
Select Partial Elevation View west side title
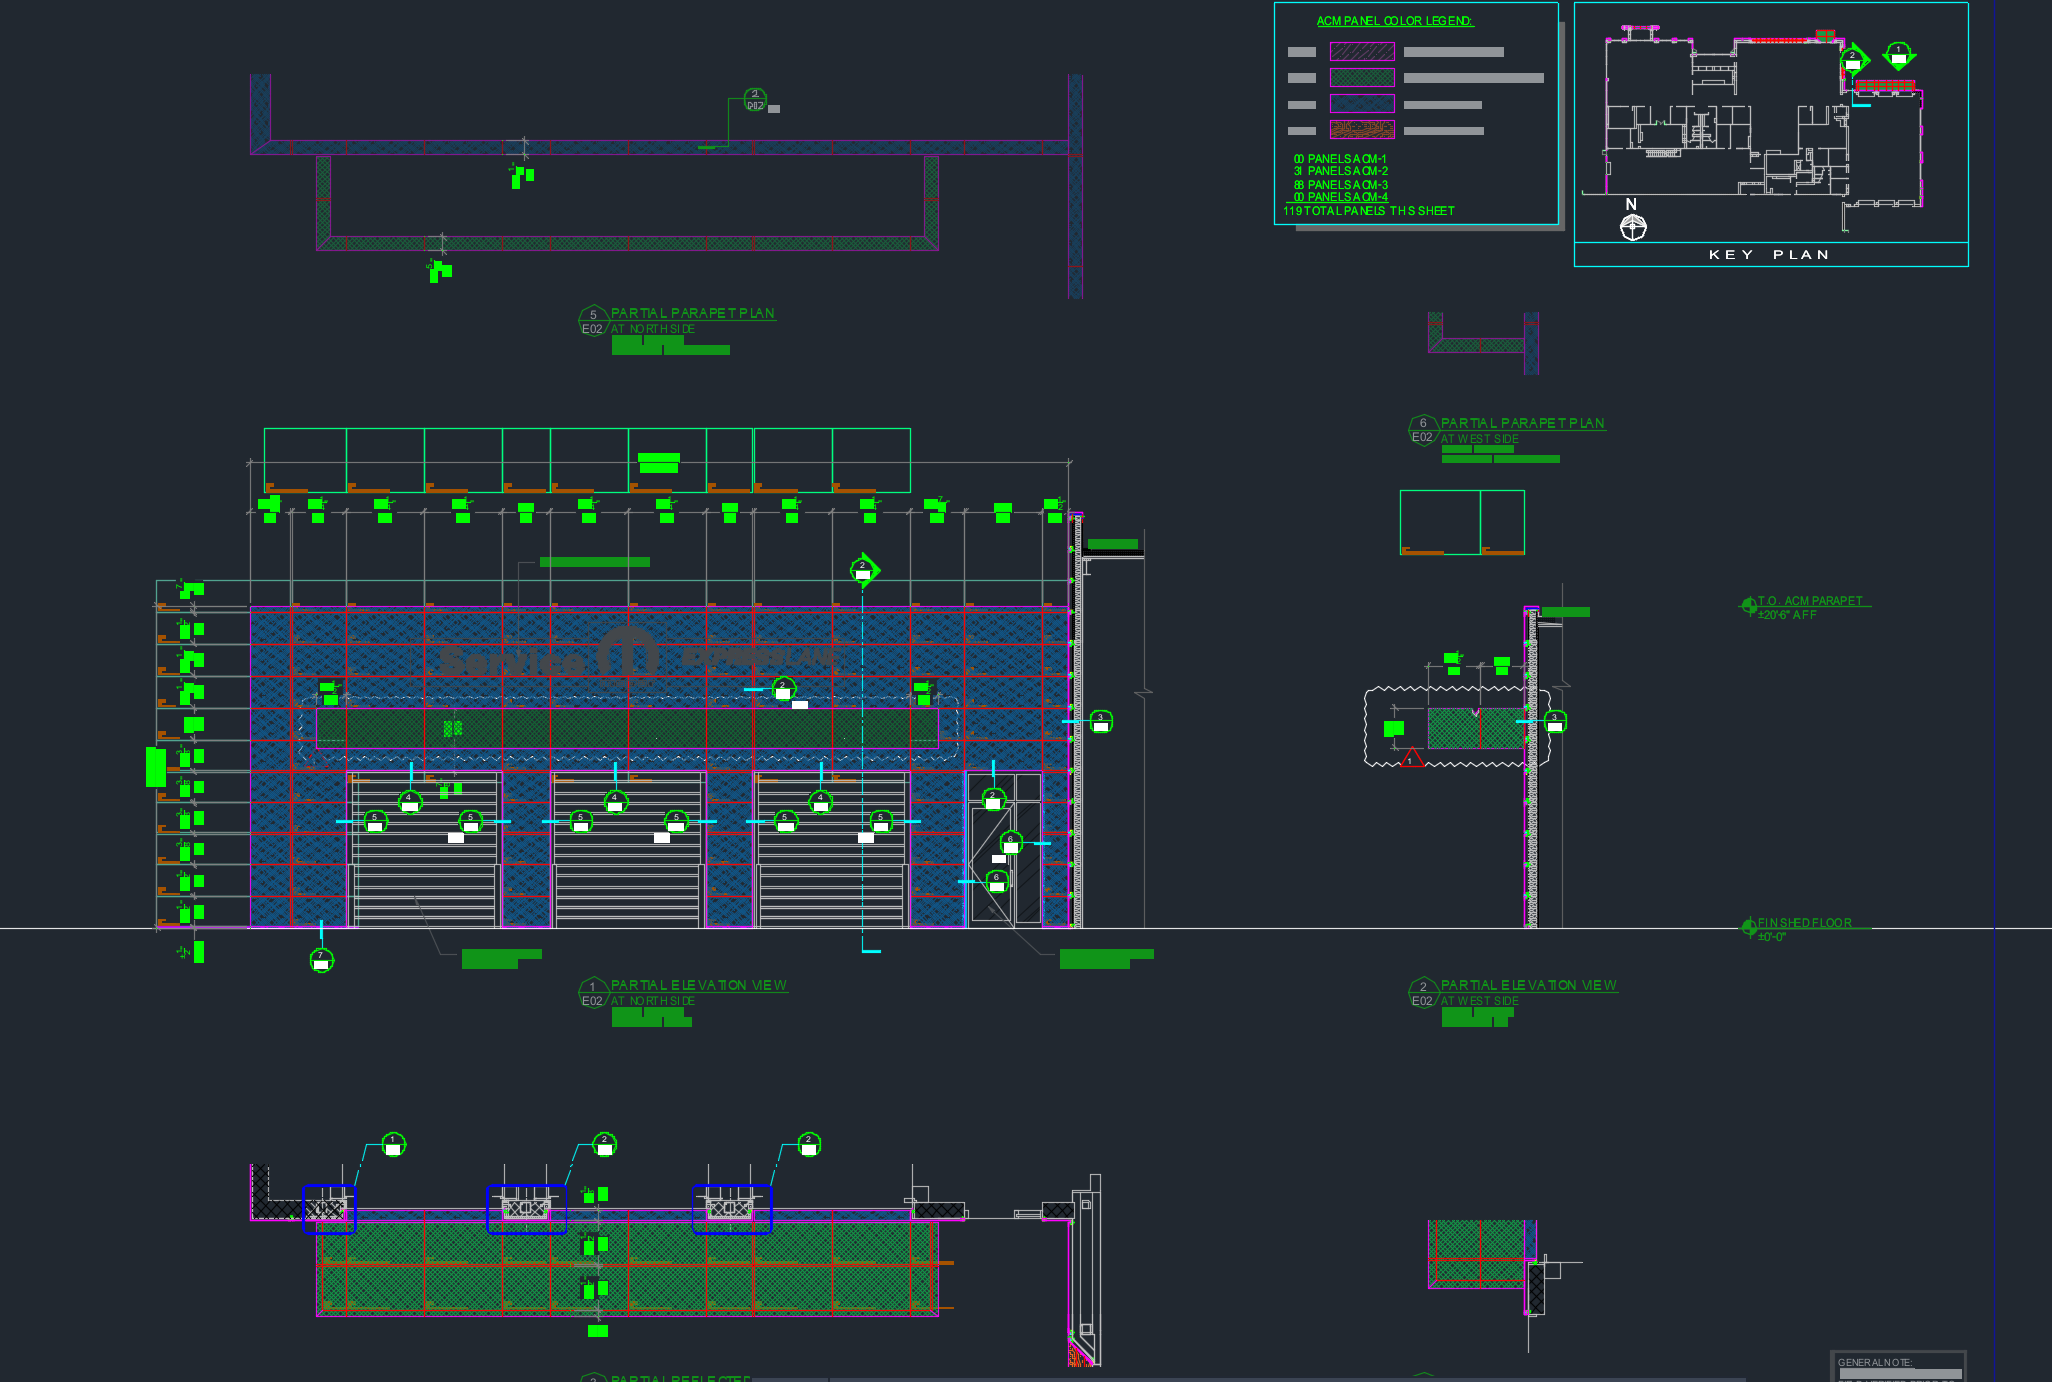1528,985
